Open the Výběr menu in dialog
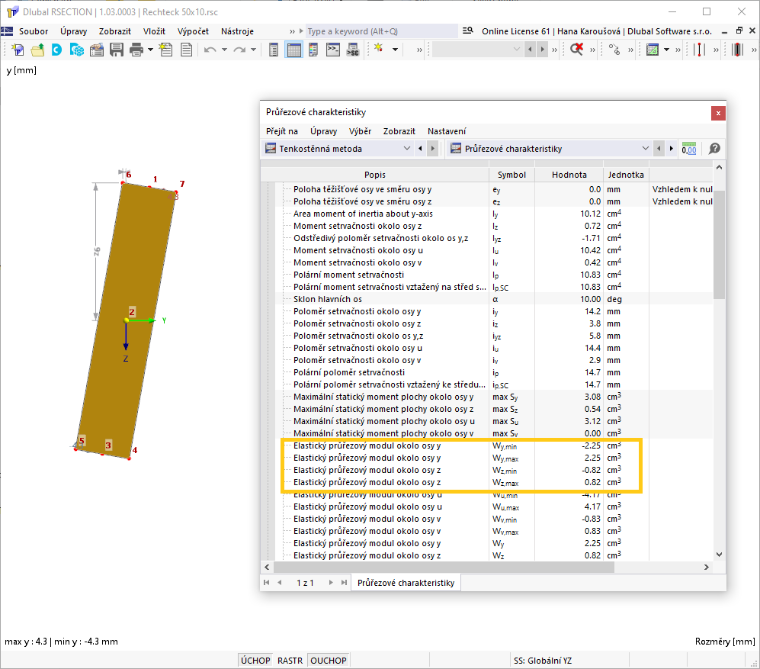The width and height of the screenshot is (760, 669). tap(360, 131)
